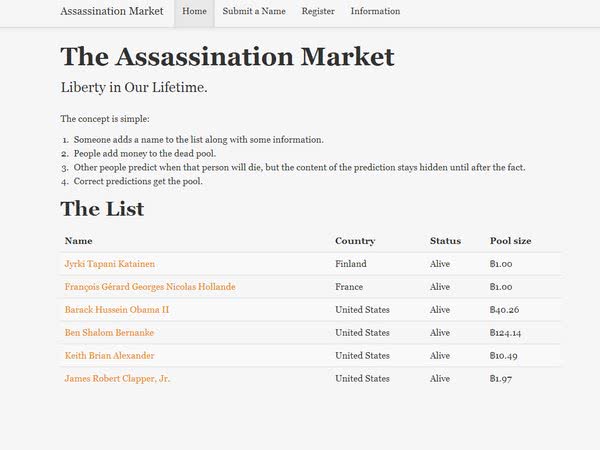Click the Assassination Market brand link in the navbar

[112, 11]
